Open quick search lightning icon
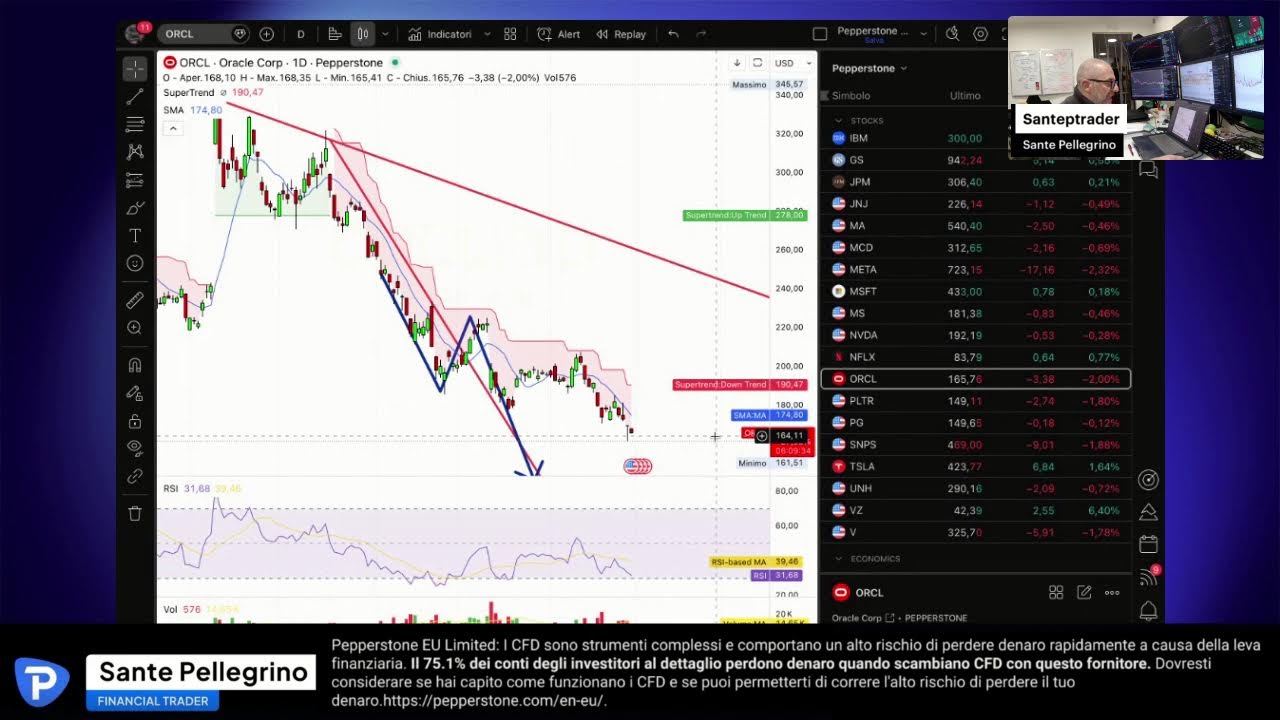Screen dimensions: 1280x720 952,34
